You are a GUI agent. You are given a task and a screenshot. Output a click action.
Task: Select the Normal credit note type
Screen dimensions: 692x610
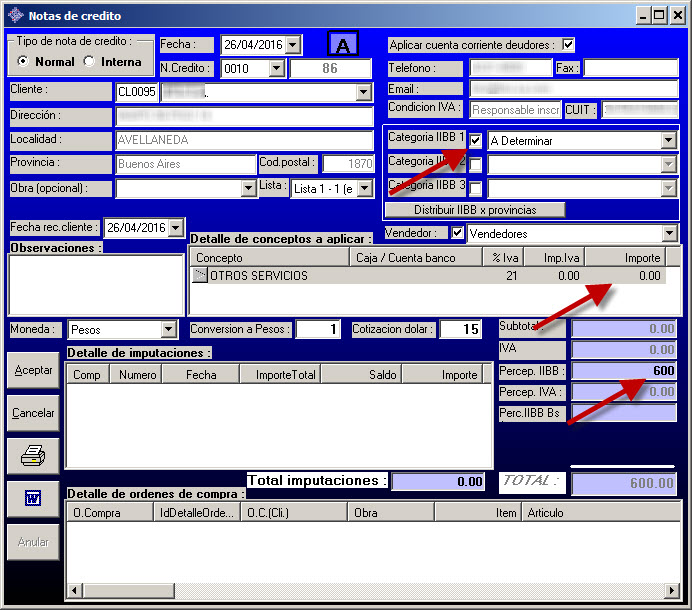tap(24, 62)
